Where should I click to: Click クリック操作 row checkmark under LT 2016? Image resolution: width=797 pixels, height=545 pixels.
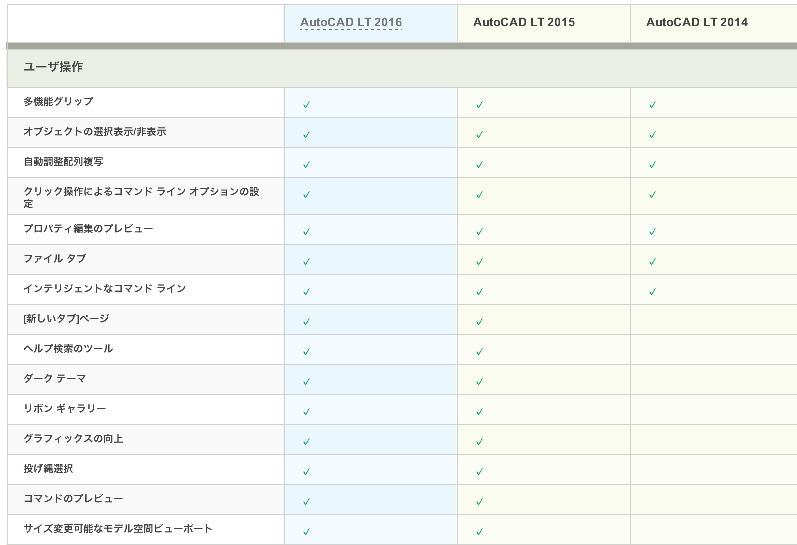point(306,195)
